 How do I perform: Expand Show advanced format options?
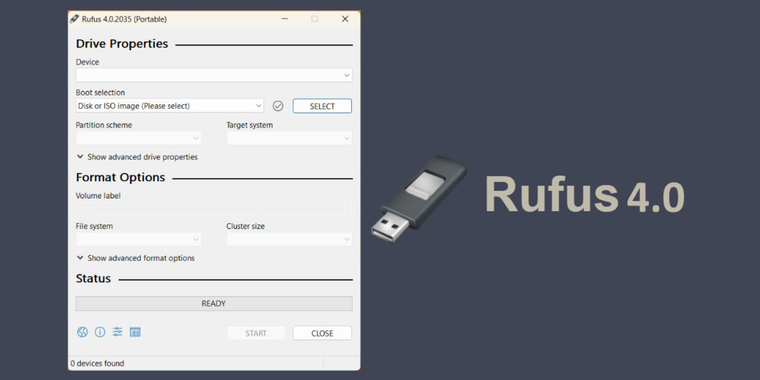tap(136, 258)
